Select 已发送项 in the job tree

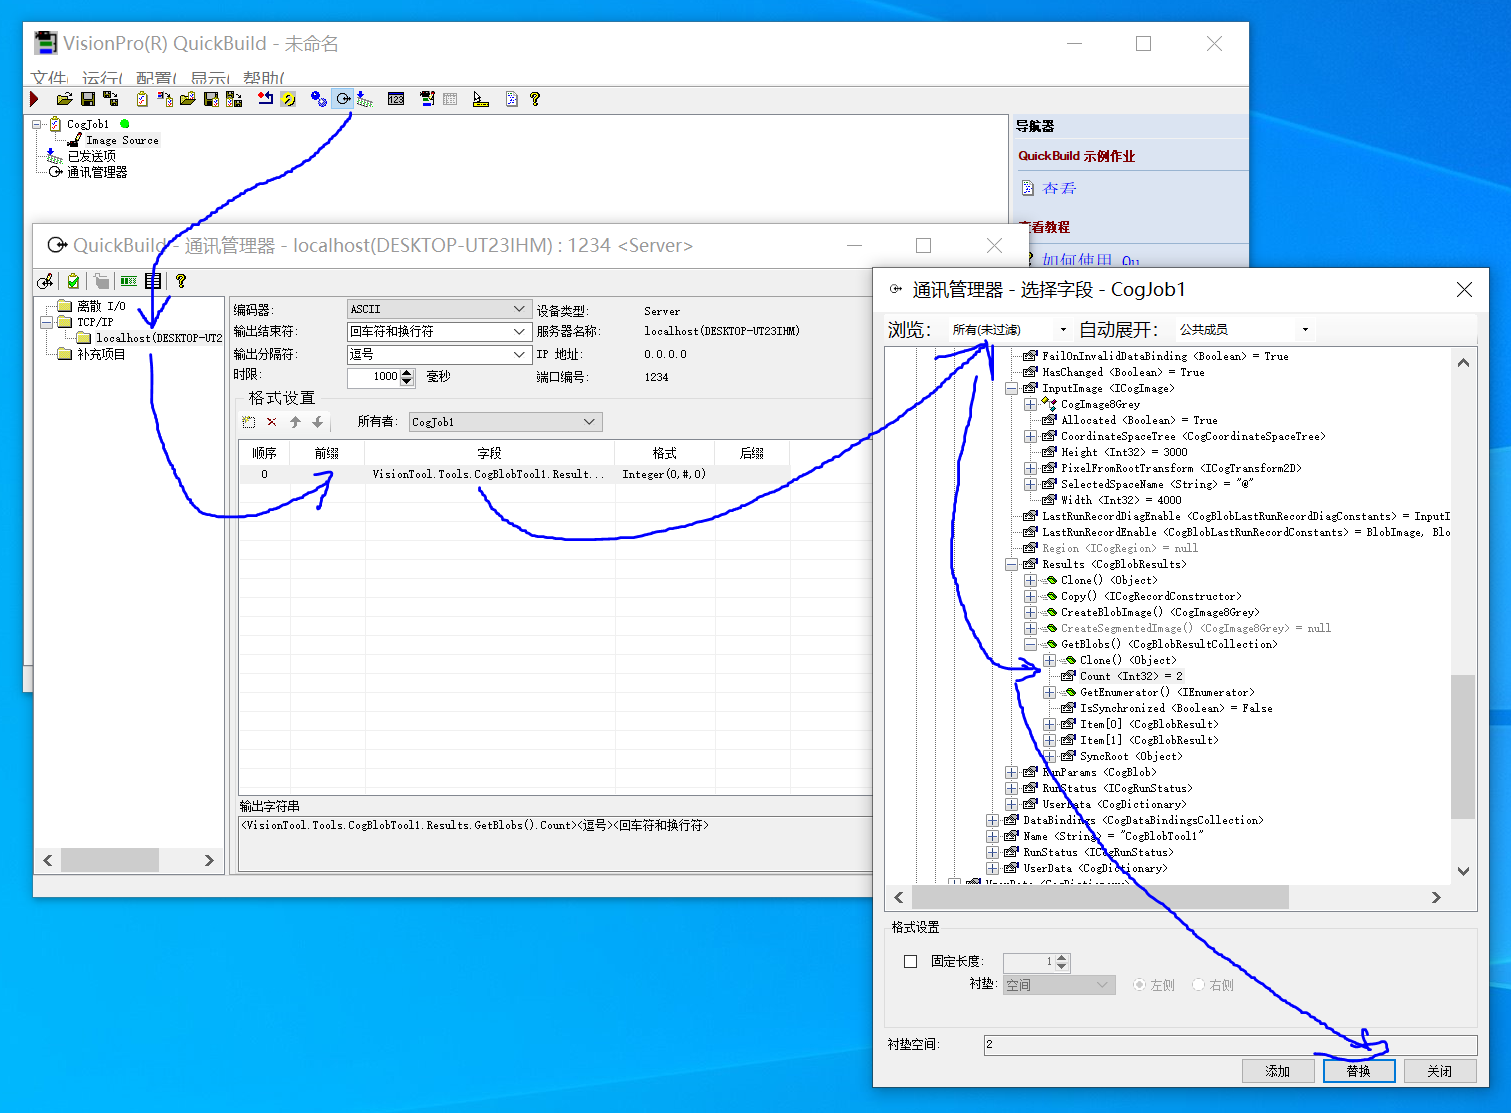click(91, 156)
